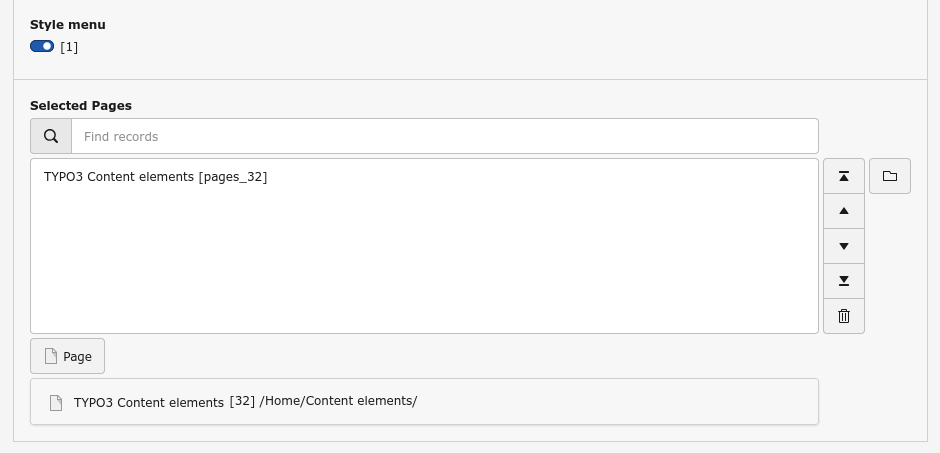This screenshot has height=453, width=940.
Task: Move selected item down one position
Action: [844, 246]
